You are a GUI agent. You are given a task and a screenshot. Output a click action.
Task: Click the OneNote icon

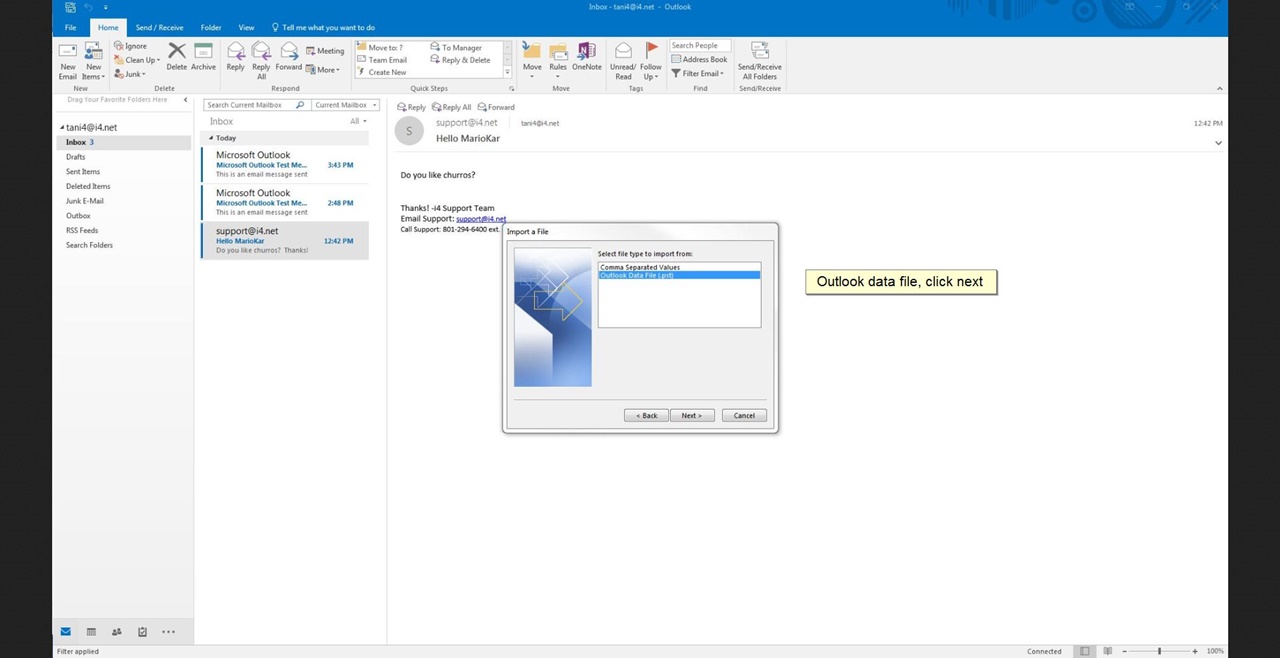(587, 57)
